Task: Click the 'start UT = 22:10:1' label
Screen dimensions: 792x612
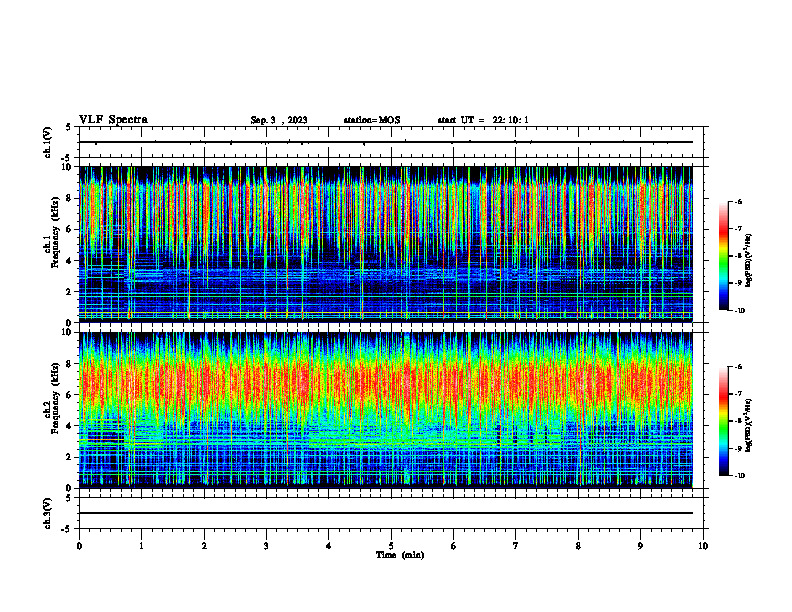Action: tap(483, 120)
